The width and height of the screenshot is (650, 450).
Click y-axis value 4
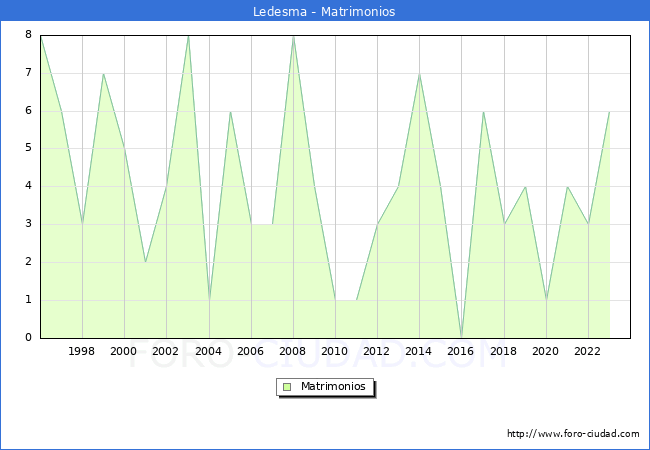pyautogui.click(x=28, y=185)
